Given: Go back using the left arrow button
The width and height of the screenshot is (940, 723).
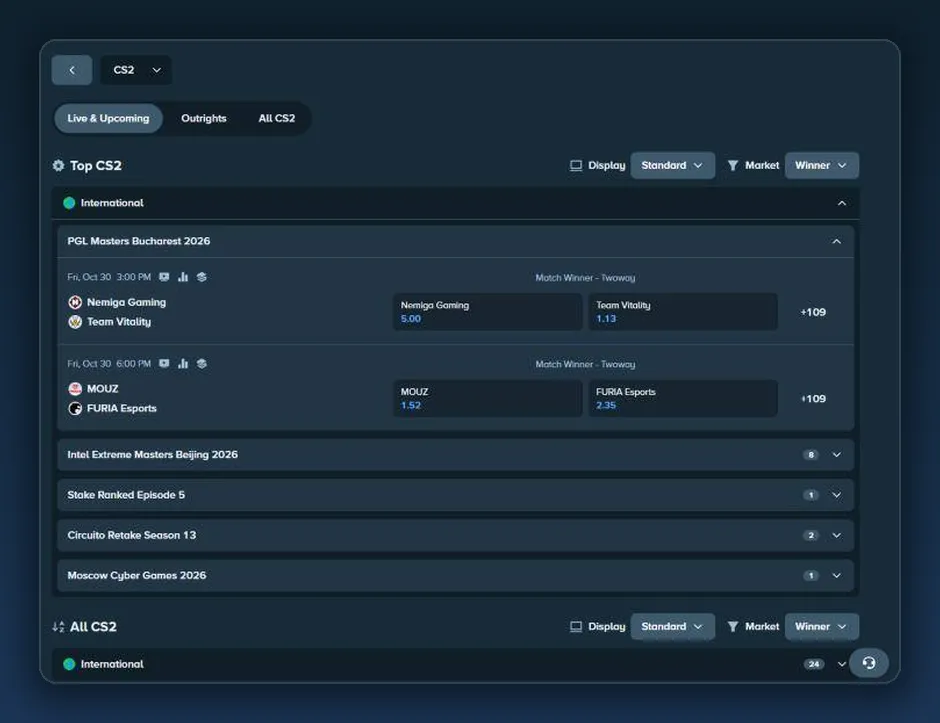Looking at the screenshot, I should coord(72,70).
